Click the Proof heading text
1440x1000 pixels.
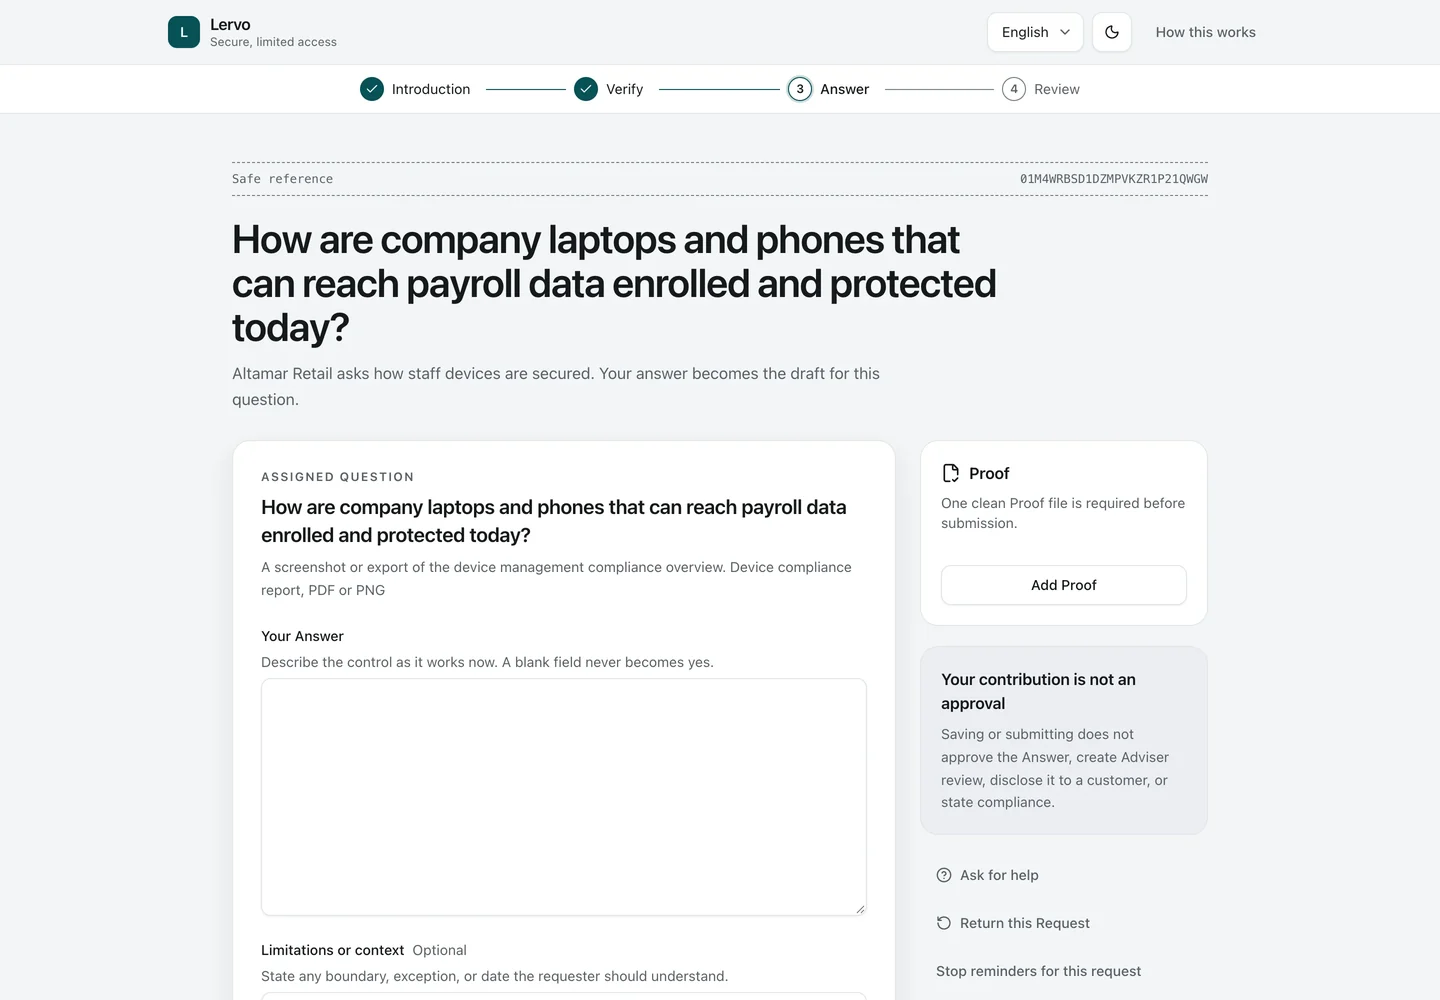(989, 473)
